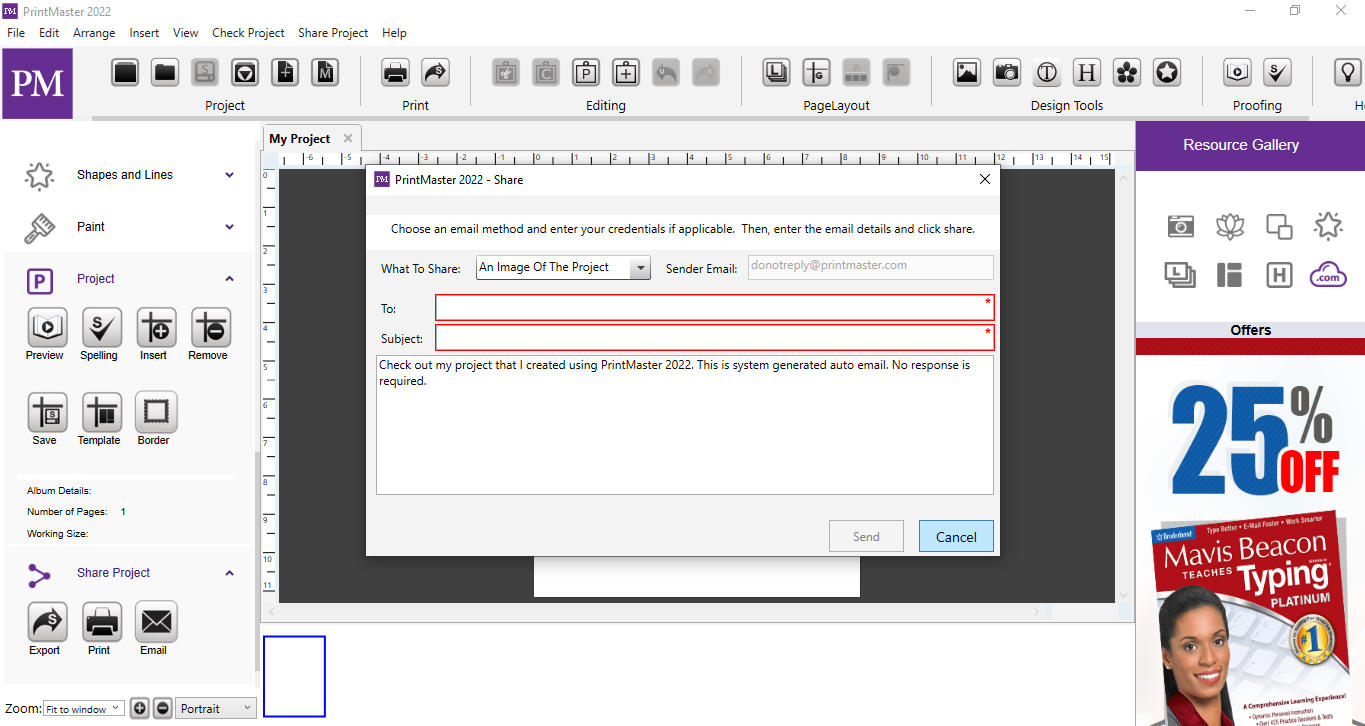
Task: Close the My Project tab
Action: pos(348,139)
